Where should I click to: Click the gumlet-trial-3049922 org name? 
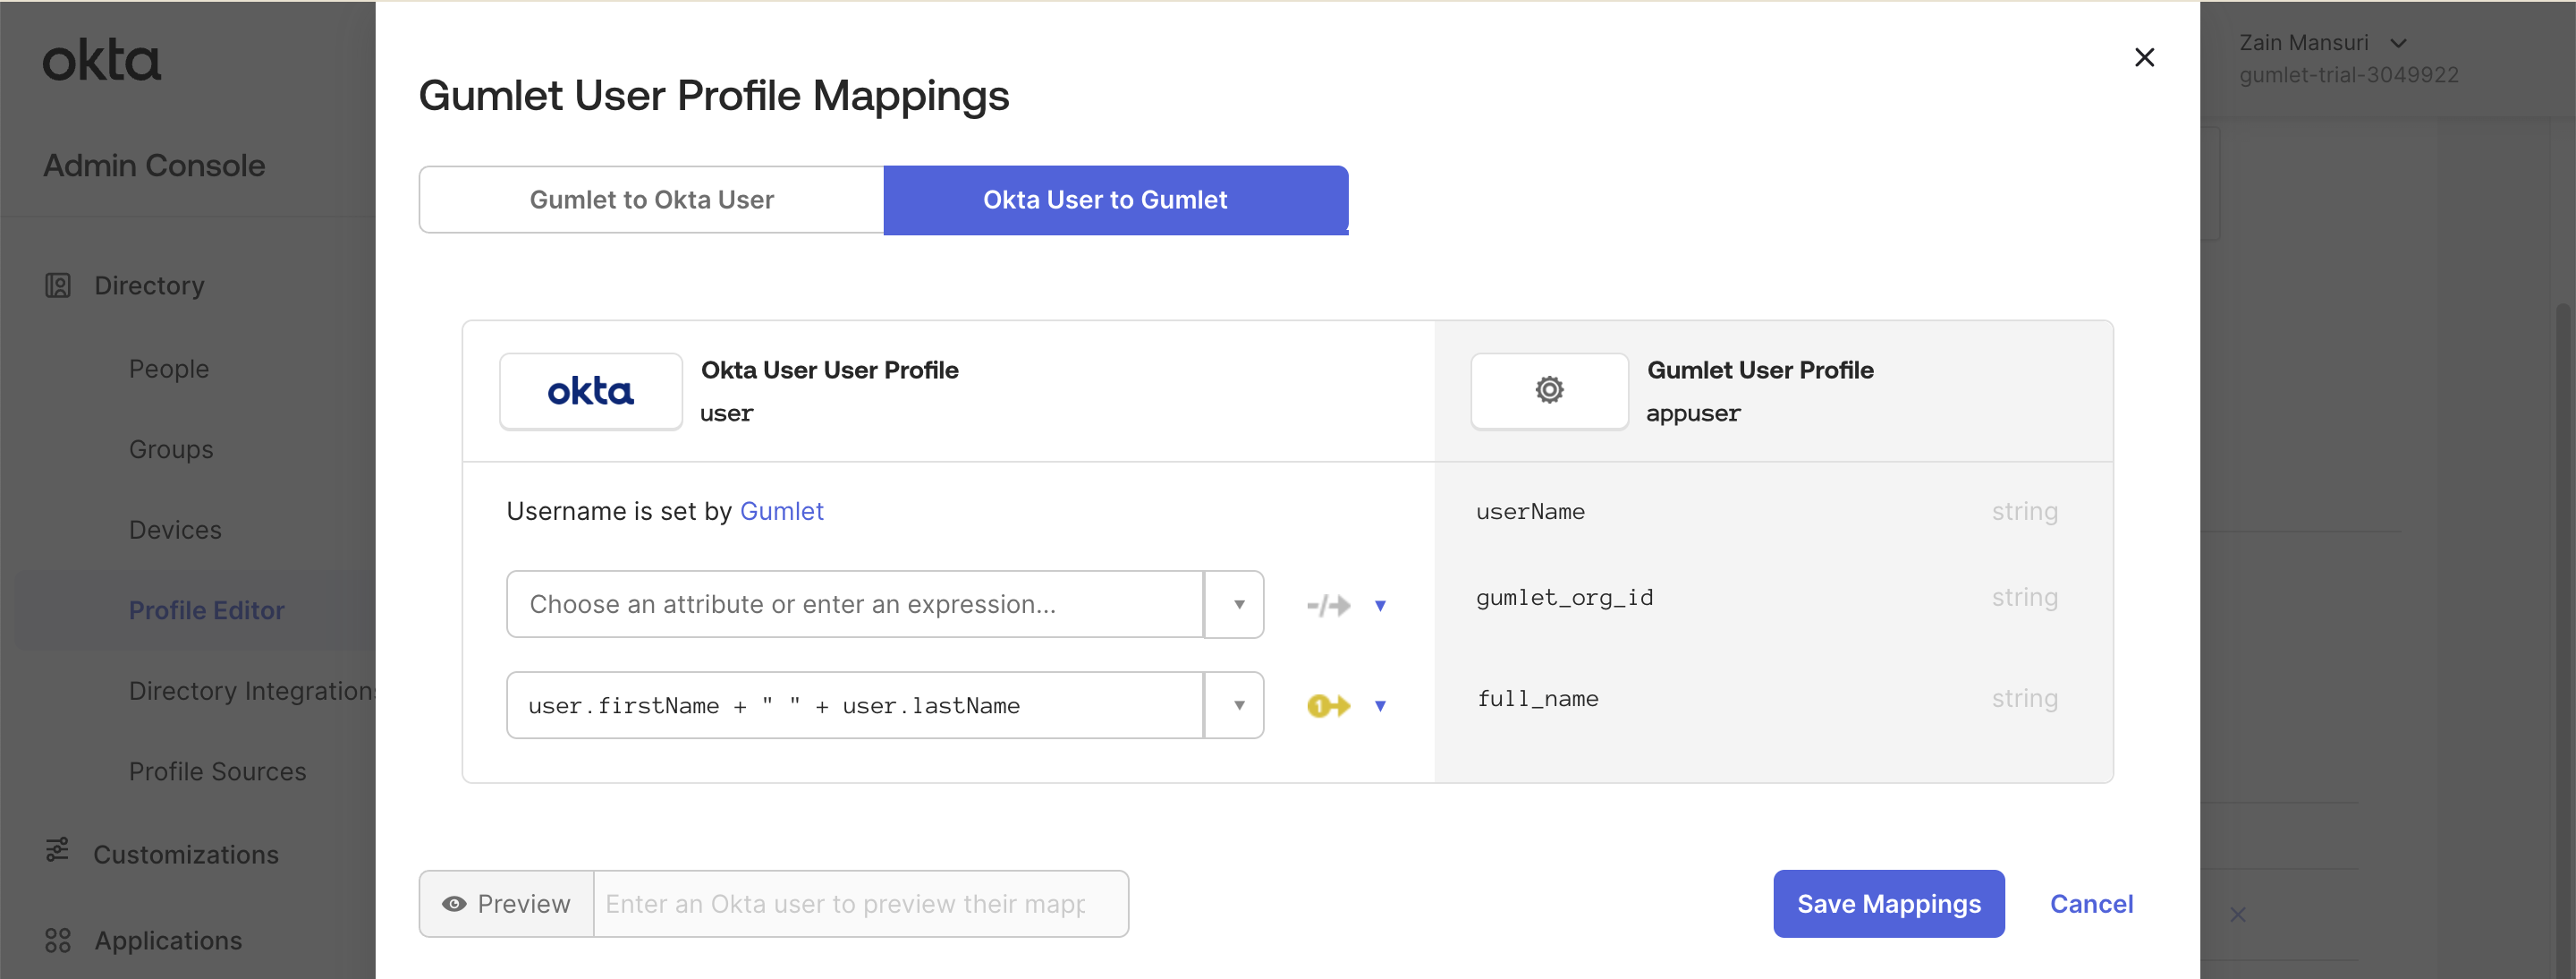coord(2348,75)
